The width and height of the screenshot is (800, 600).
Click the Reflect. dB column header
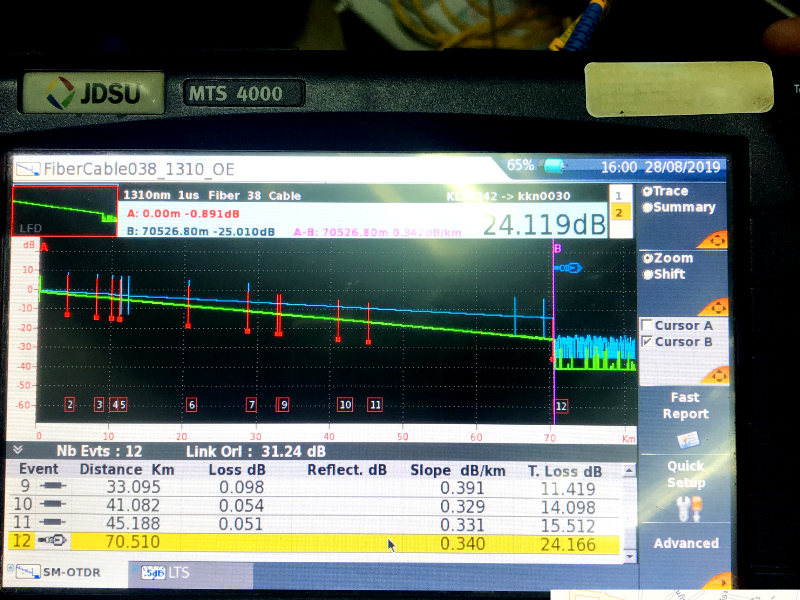point(347,469)
